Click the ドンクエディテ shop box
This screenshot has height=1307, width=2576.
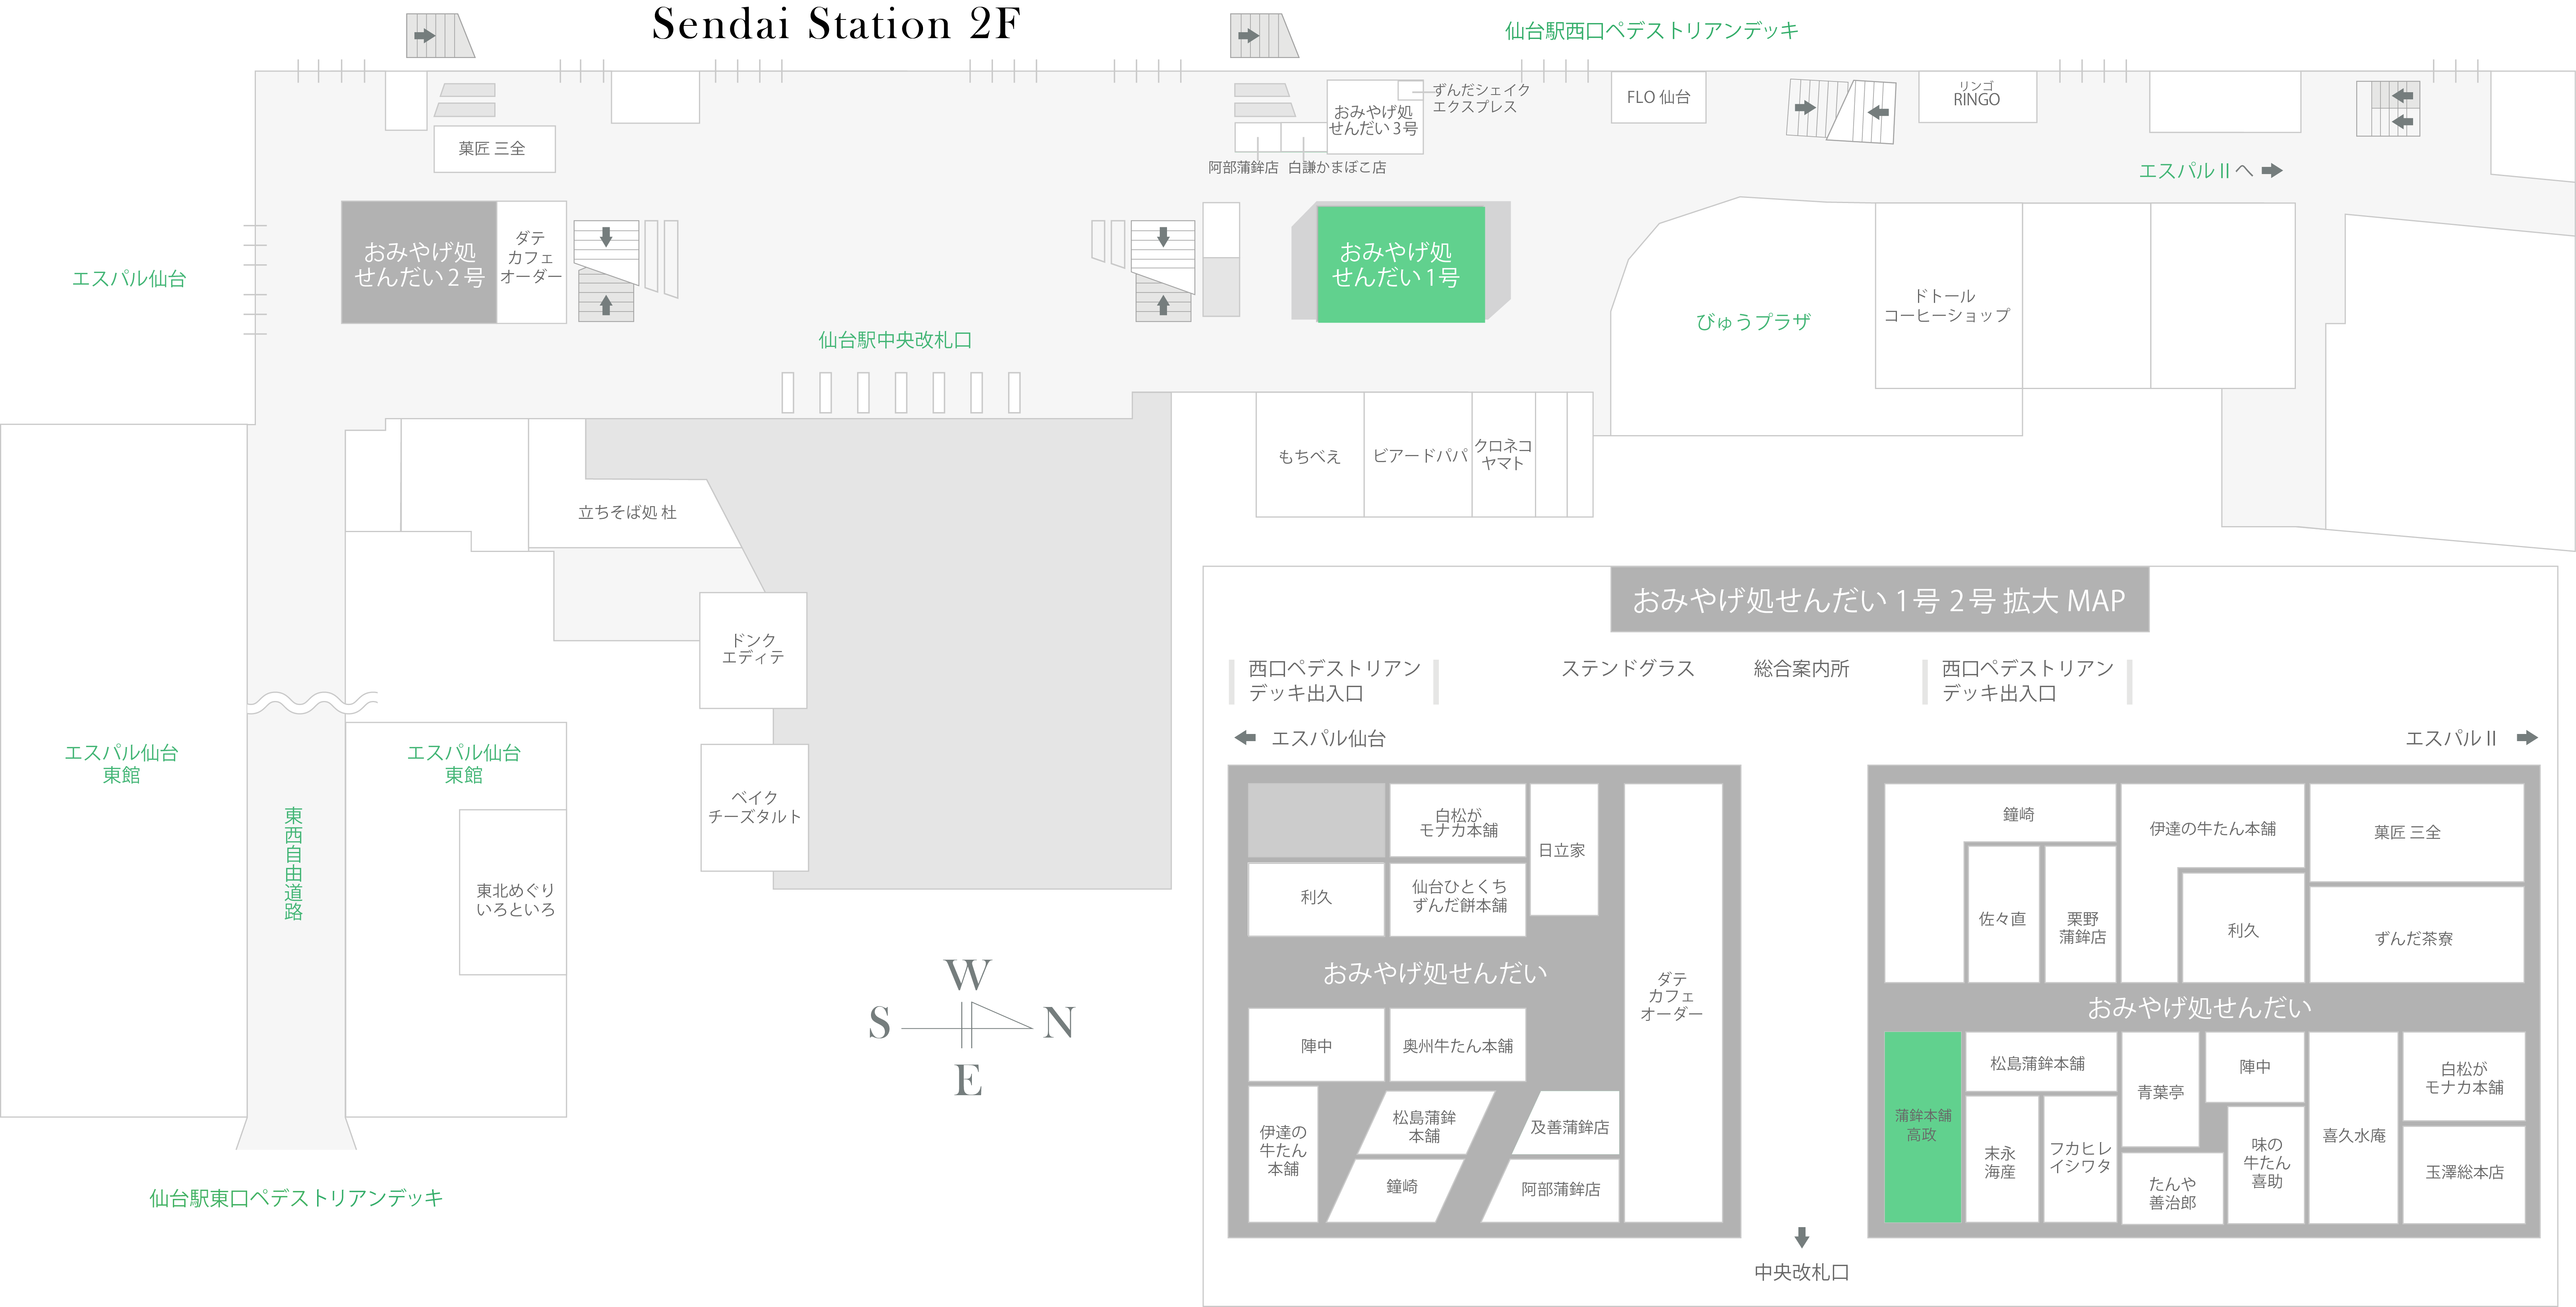(x=753, y=650)
